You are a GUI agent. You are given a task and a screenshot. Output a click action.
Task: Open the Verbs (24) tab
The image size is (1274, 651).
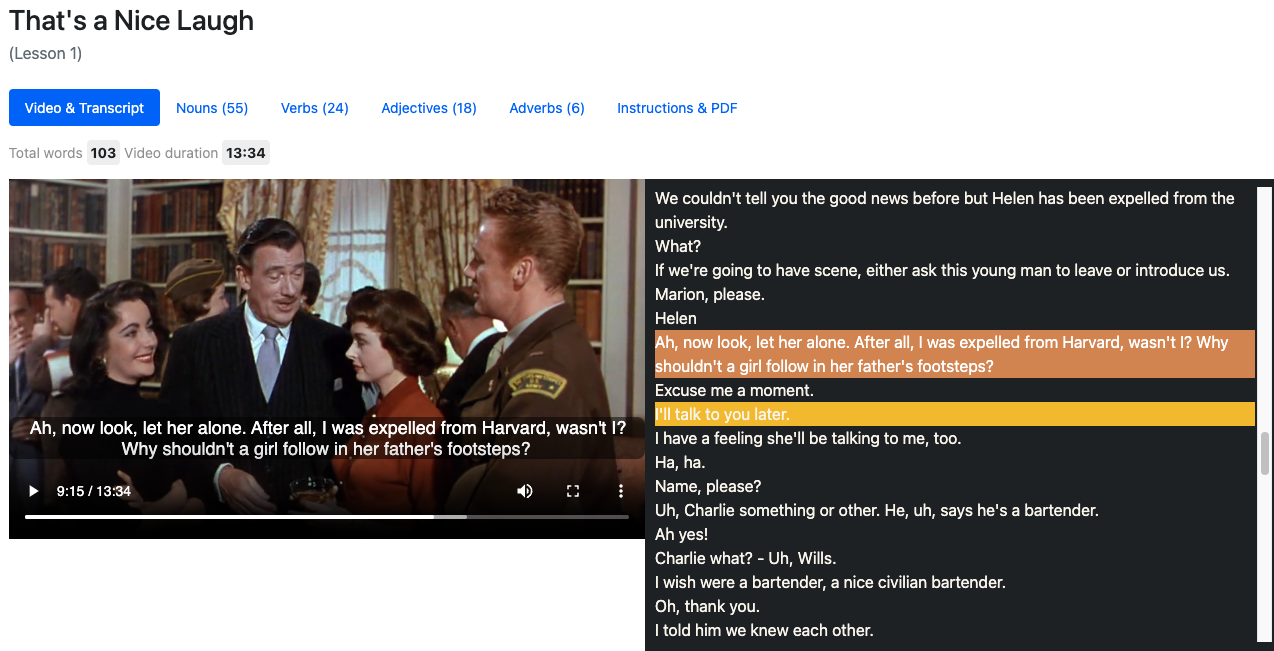pos(315,108)
